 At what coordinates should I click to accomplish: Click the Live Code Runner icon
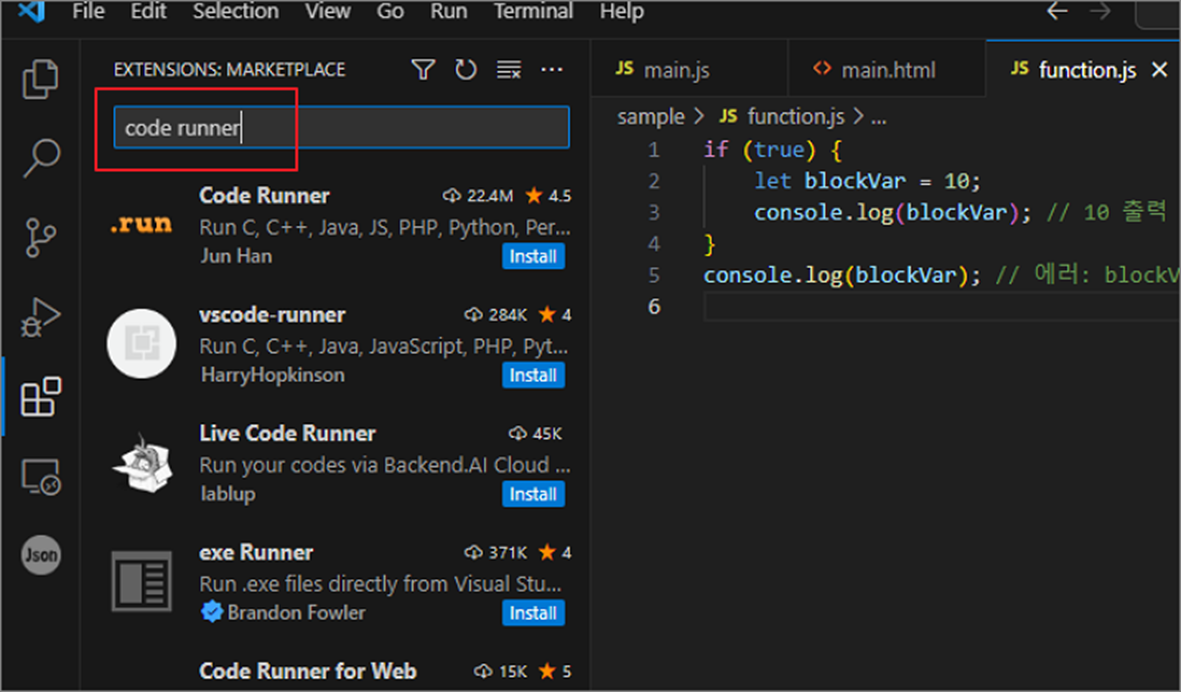tap(142, 462)
